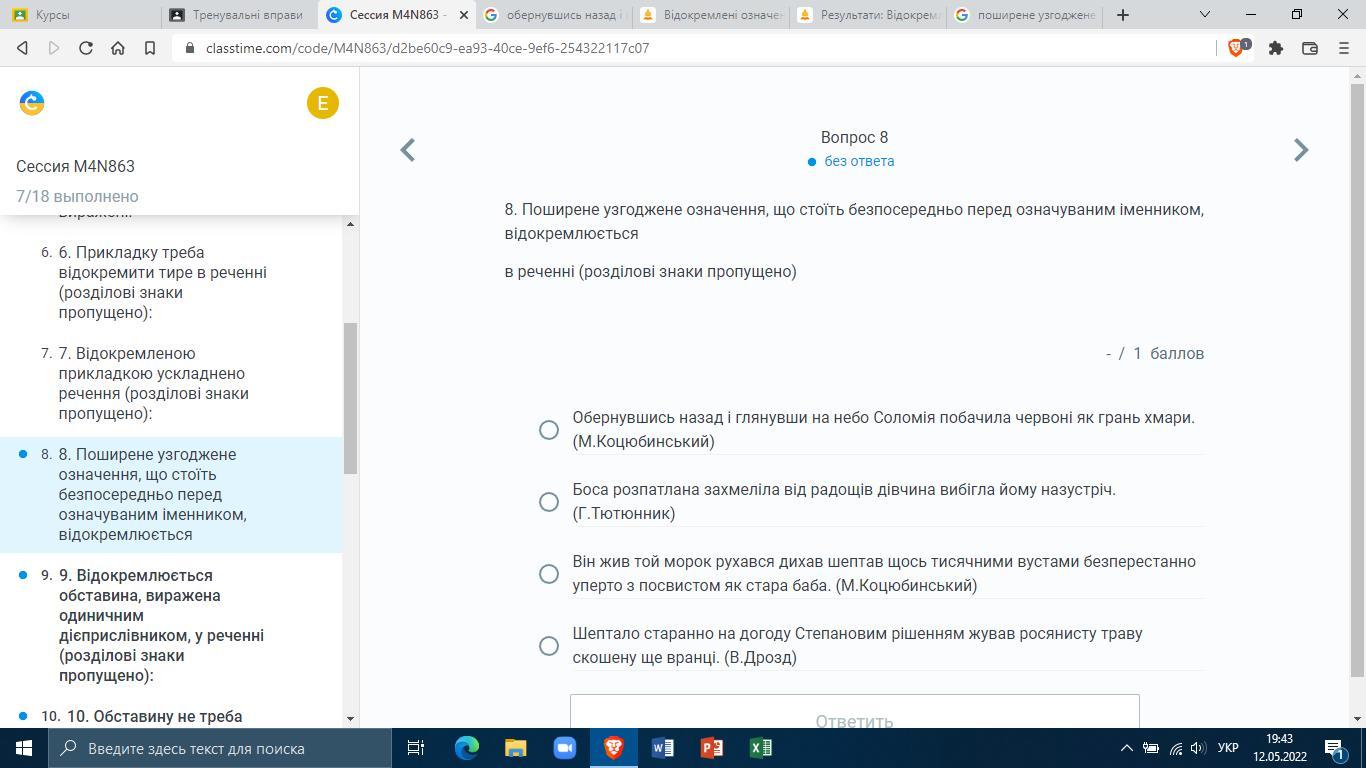This screenshot has height=768, width=1366.
Task: Click the Windows search box
Action: click(x=220, y=748)
